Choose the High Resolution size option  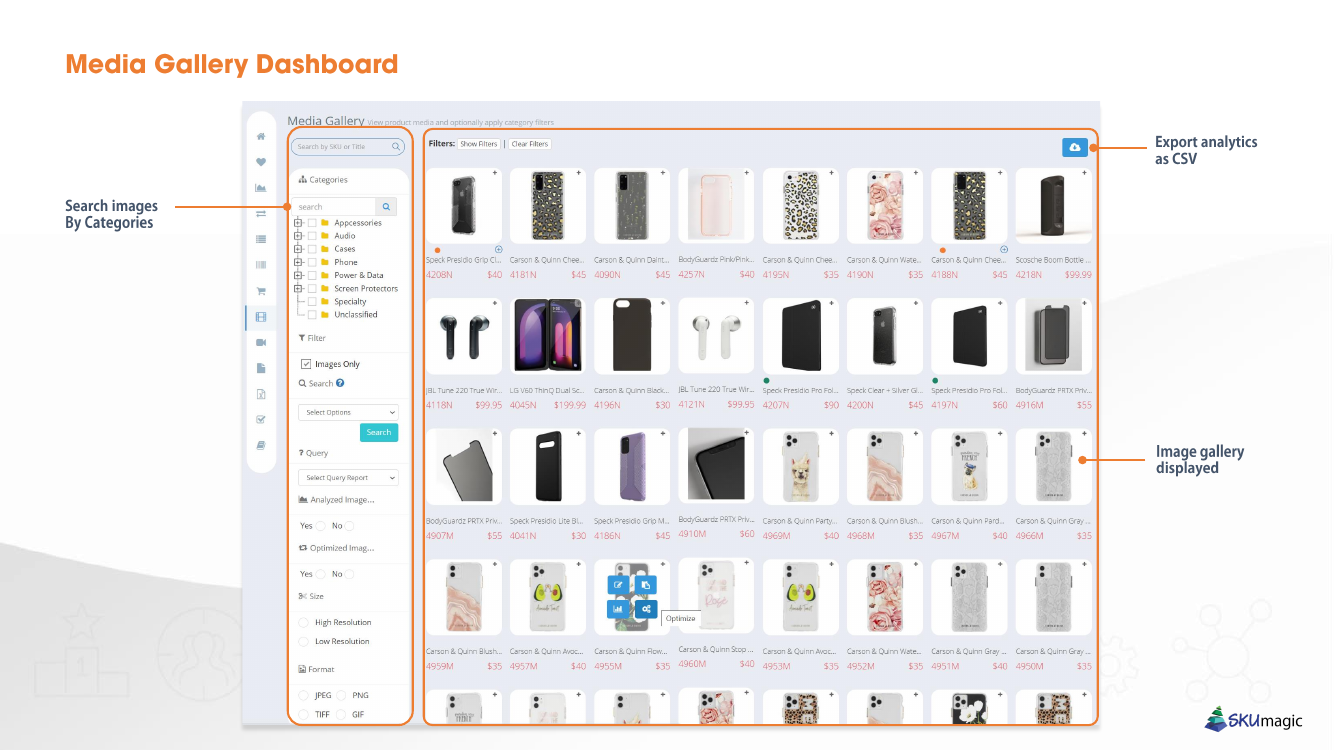click(304, 622)
